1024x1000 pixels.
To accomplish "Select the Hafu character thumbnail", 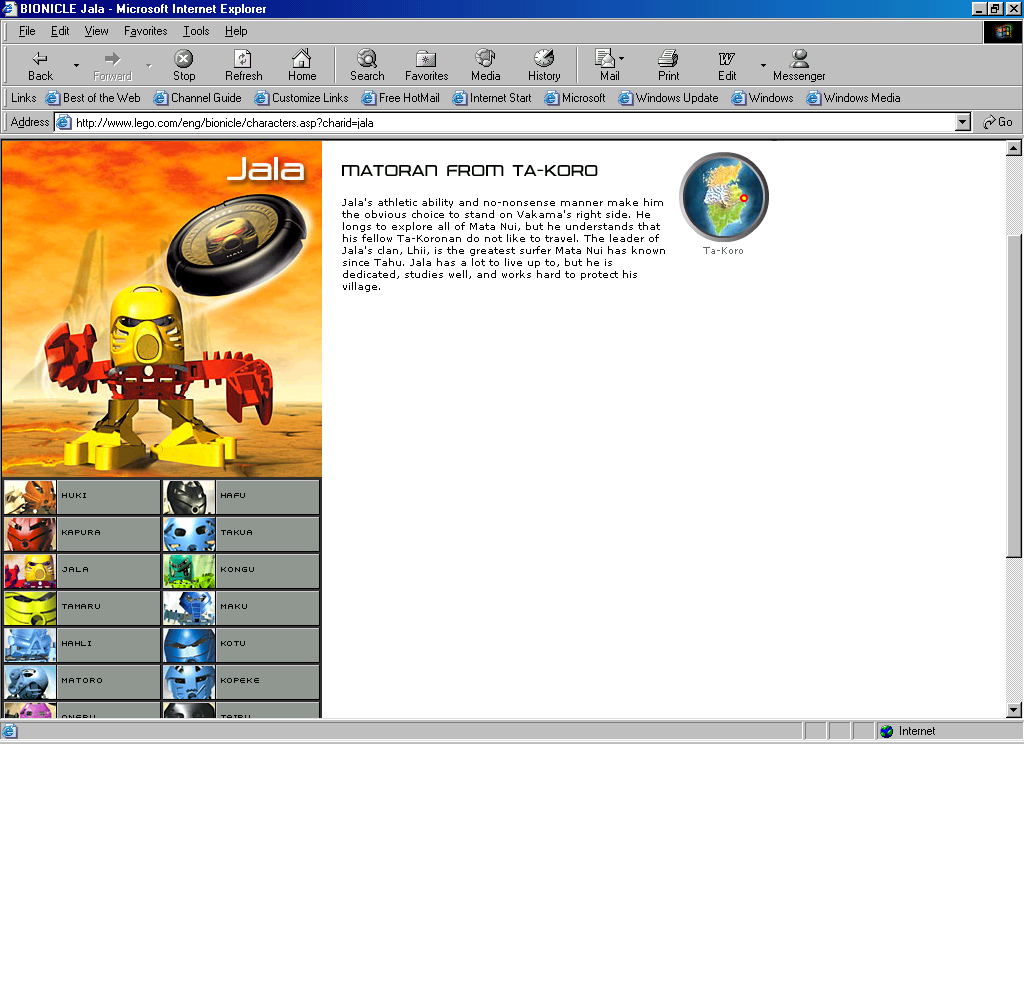I will click(x=189, y=497).
